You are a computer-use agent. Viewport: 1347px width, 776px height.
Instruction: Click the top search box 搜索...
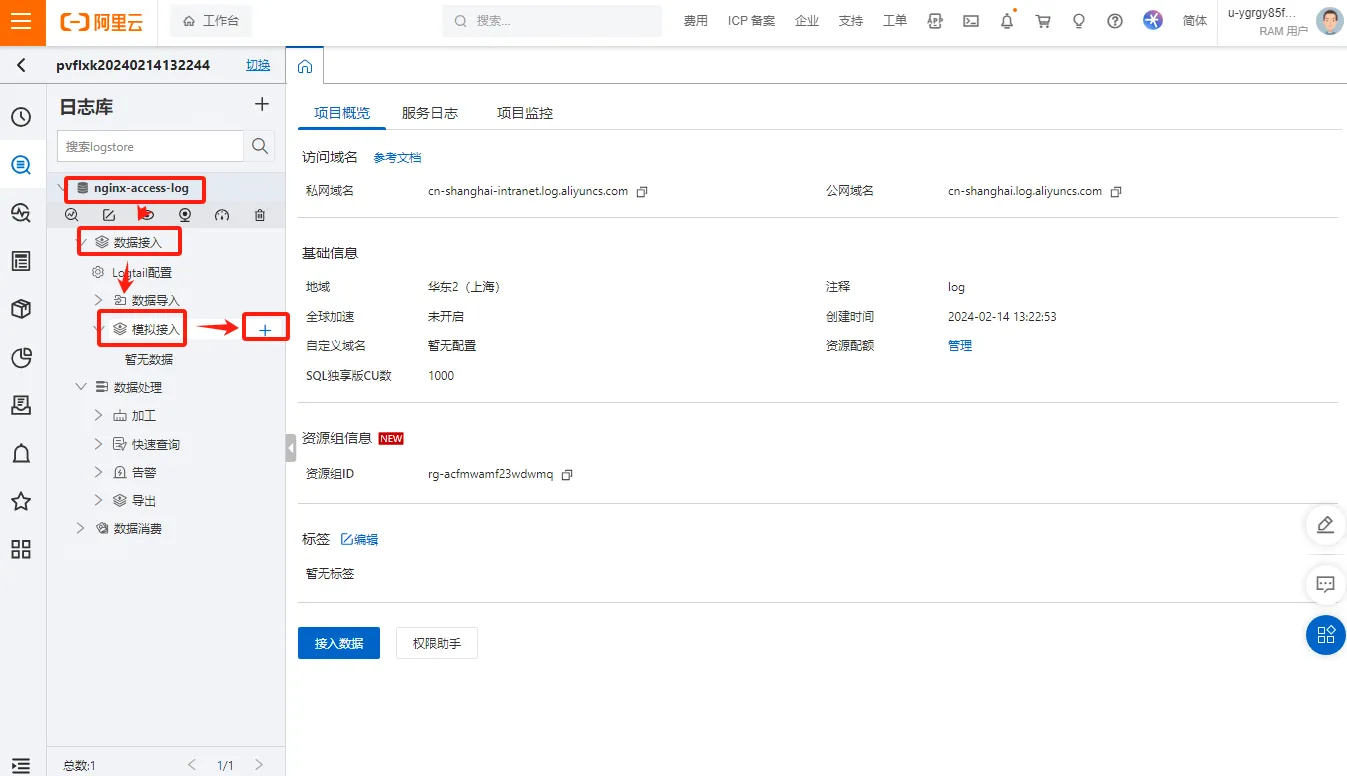tap(552, 21)
